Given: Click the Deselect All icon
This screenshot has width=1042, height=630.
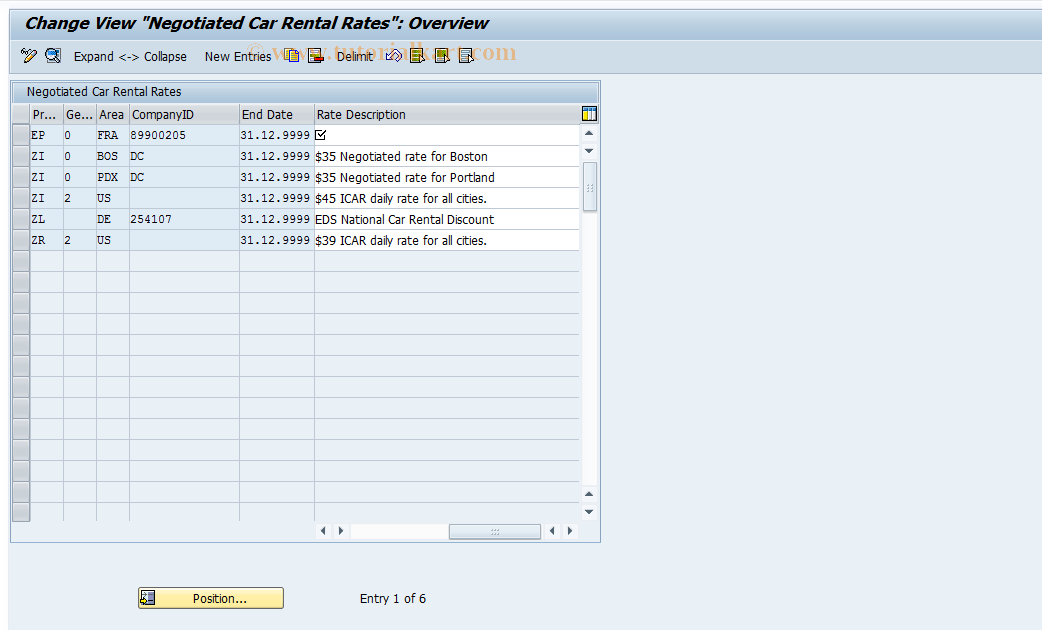Looking at the screenshot, I should [467, 56].
